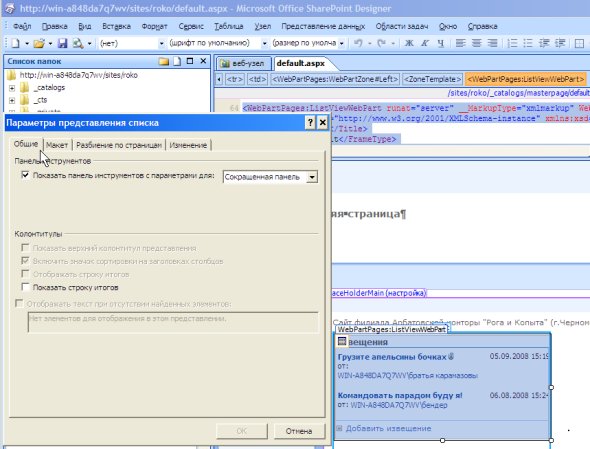The width and height of the screenshot is (590, 449).
Task: Maximize the folder list panel
Action: pyautogui.click(x=190, y=61)
